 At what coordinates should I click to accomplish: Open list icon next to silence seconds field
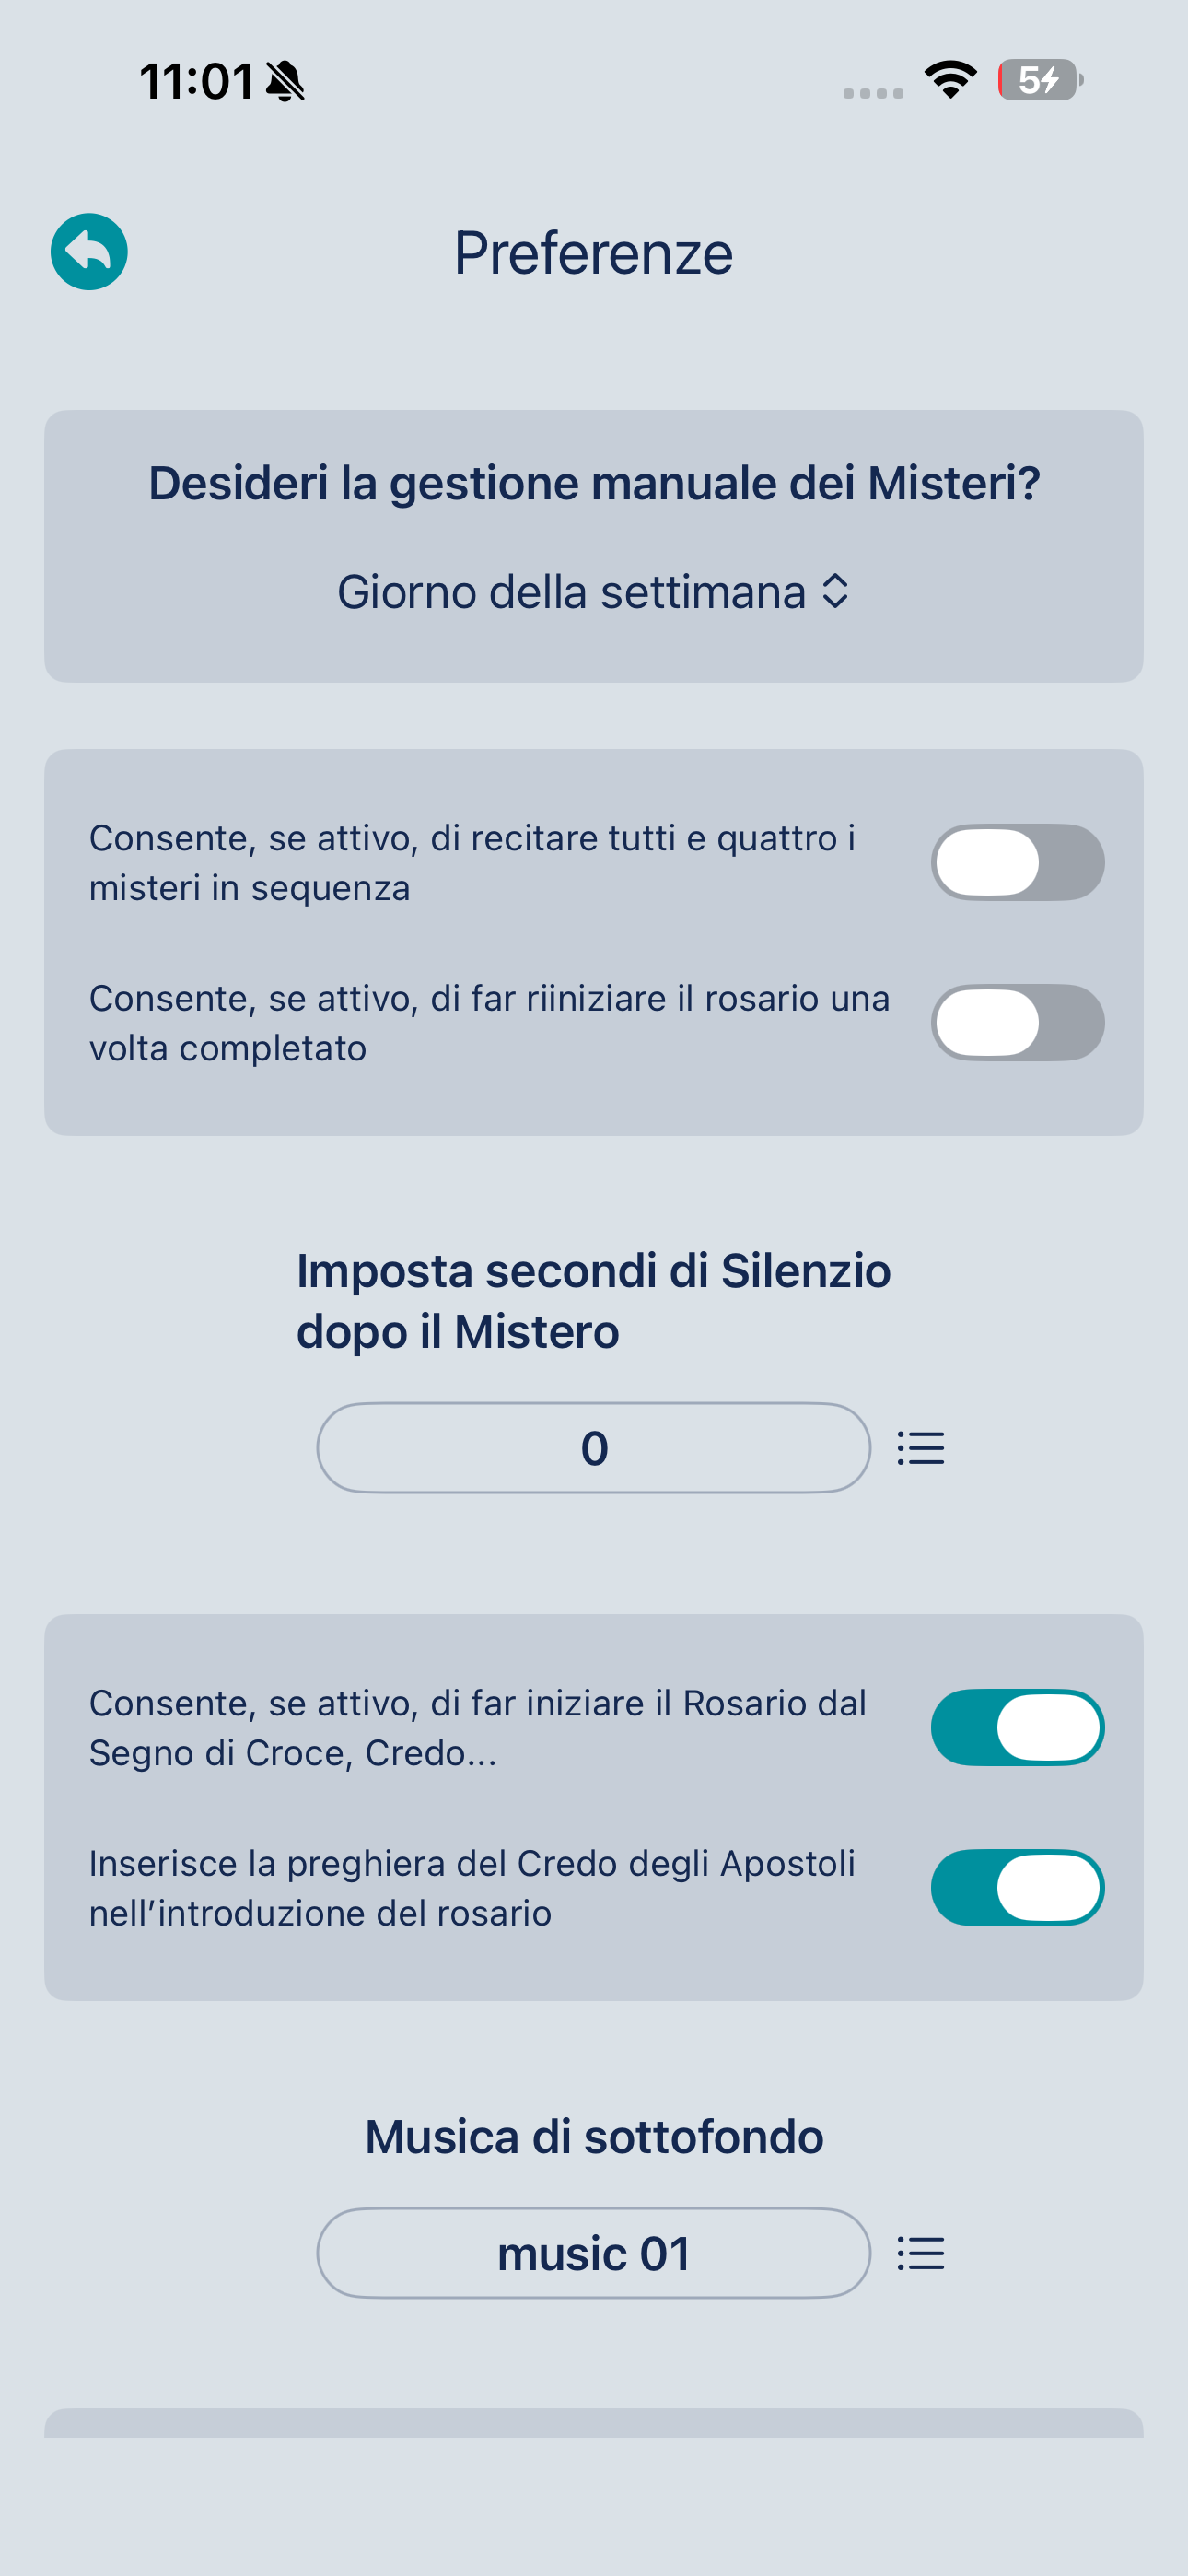(920, 1448)
